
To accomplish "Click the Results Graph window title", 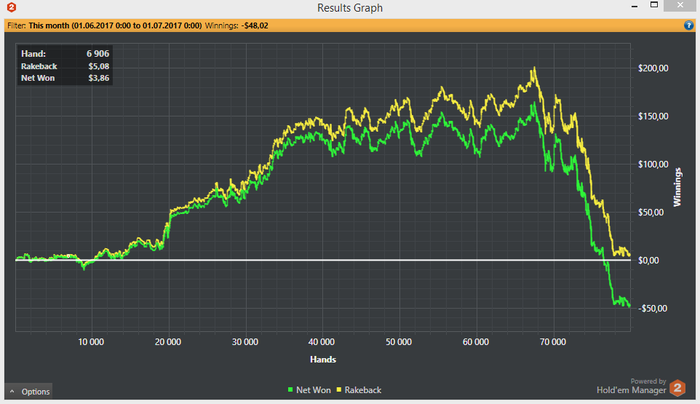I will pyautogui.click(x=350, y=8).
